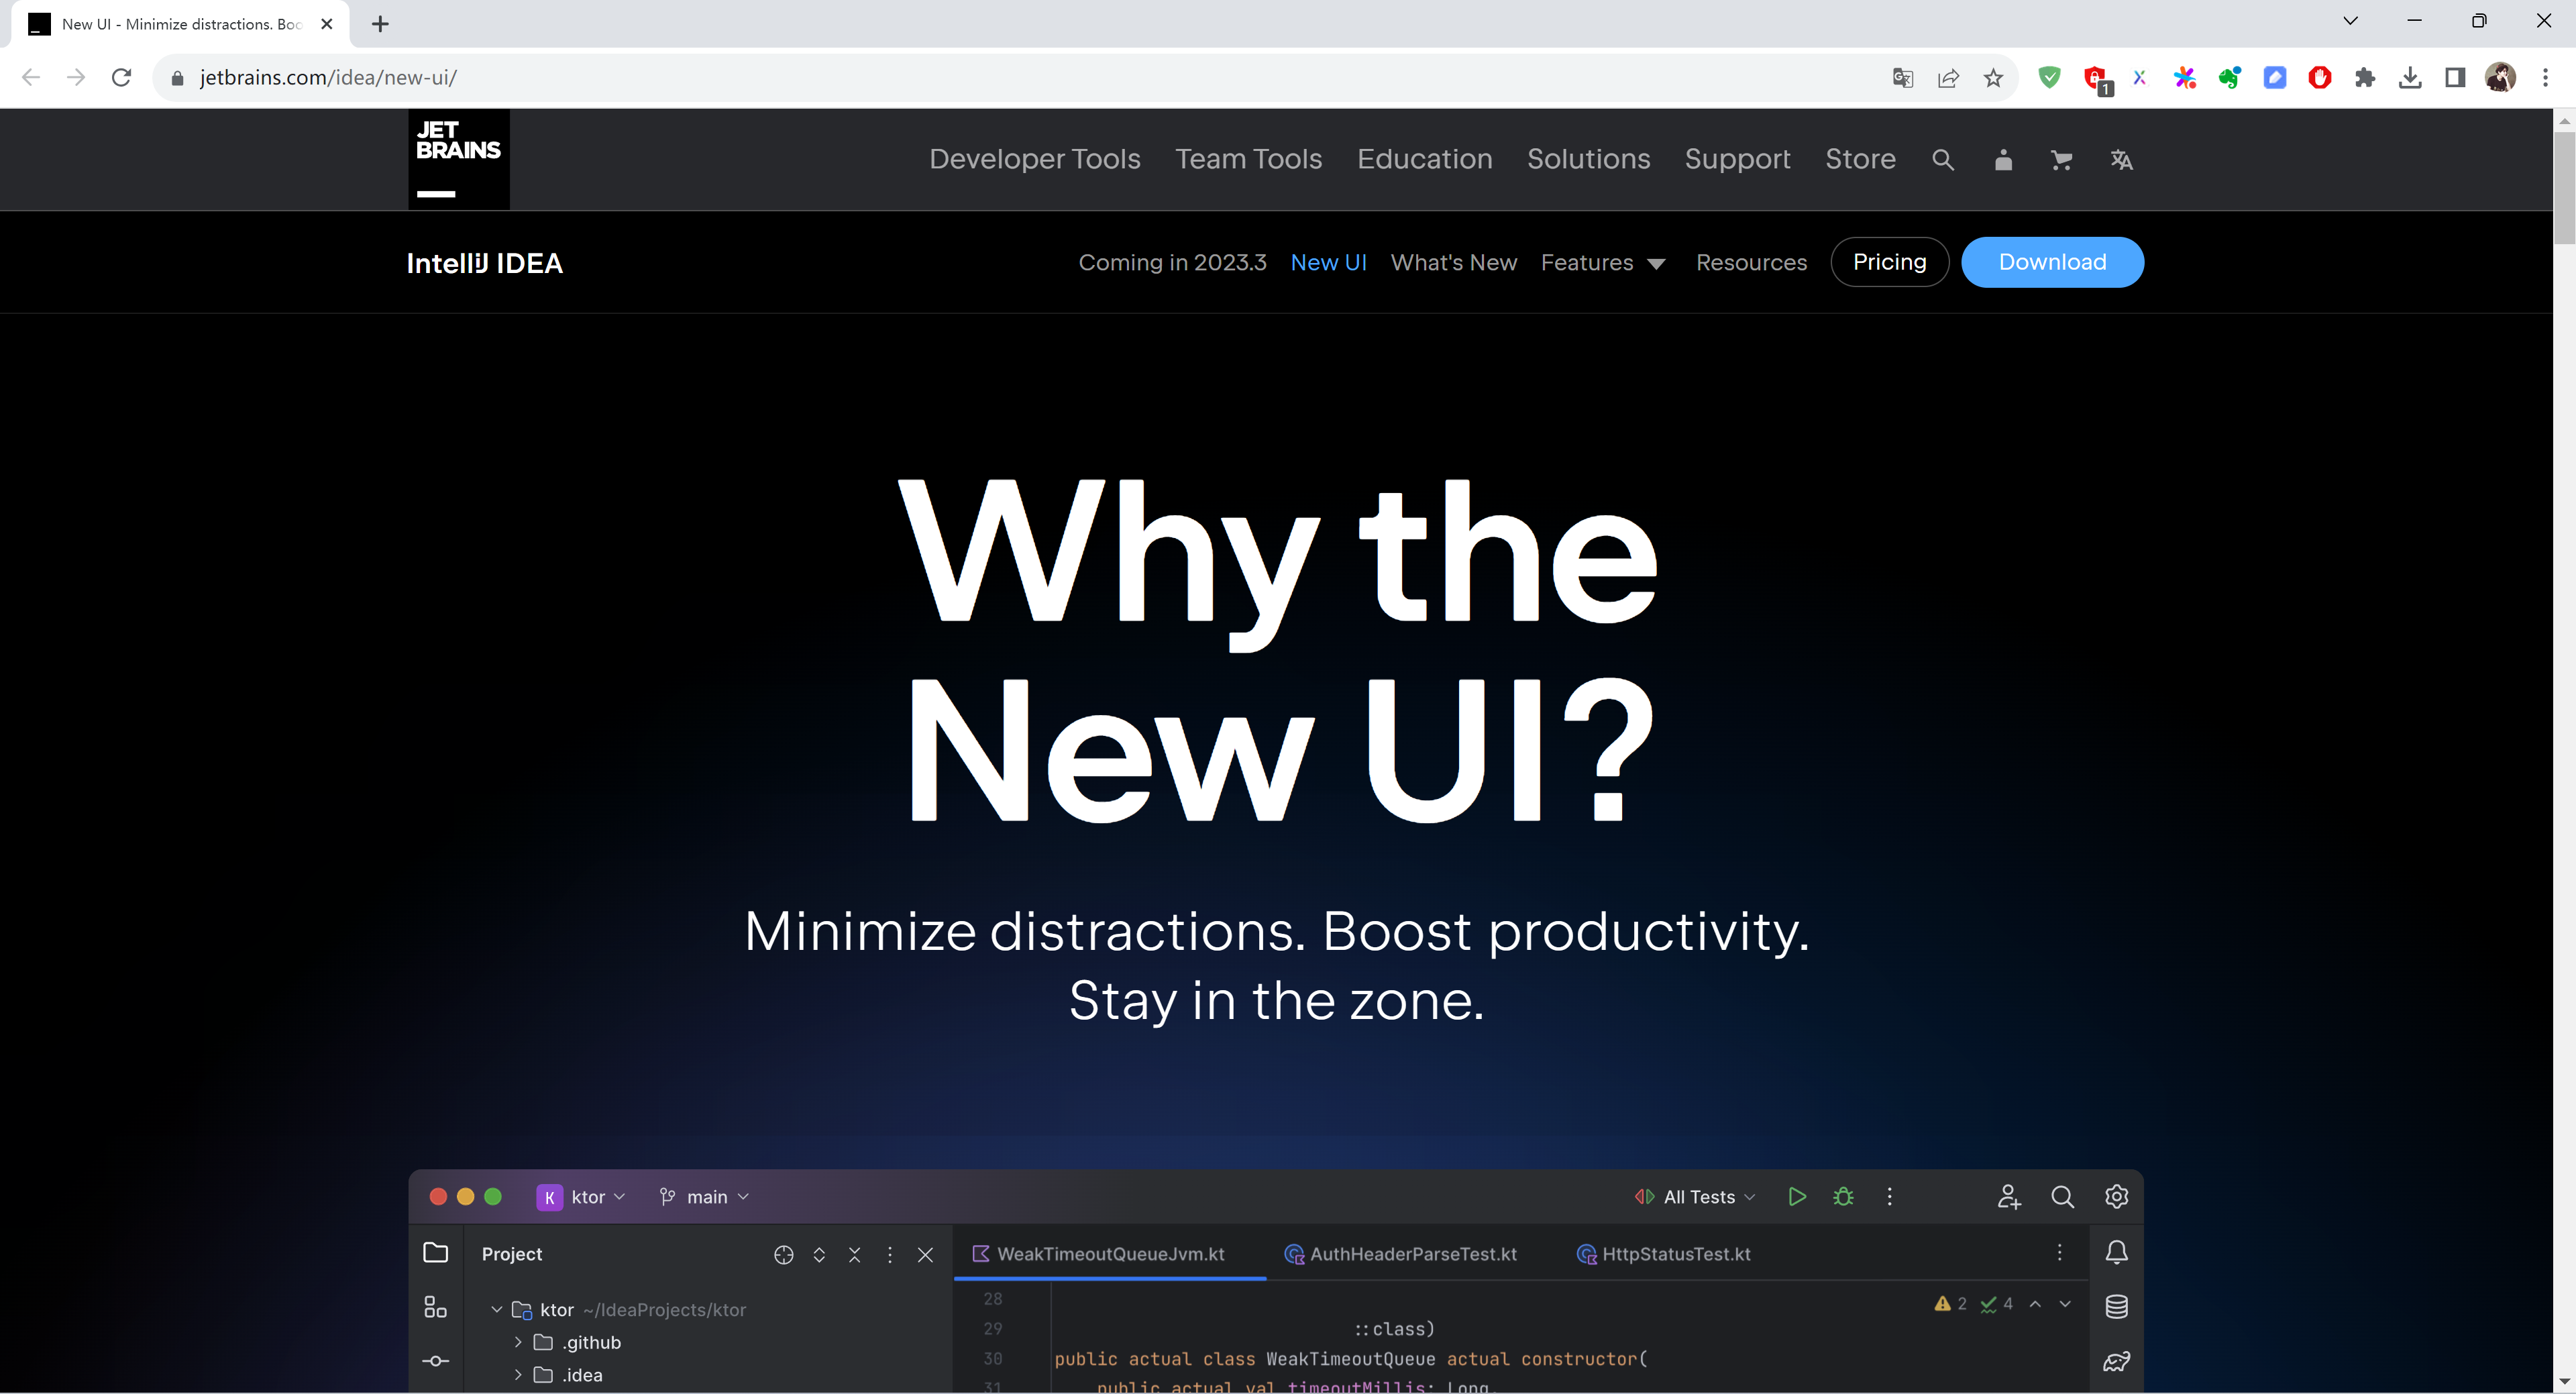The image size is (2576, 1394).
Task: Open the editor tabs more options dots
Action: tap(2059, 1253)
